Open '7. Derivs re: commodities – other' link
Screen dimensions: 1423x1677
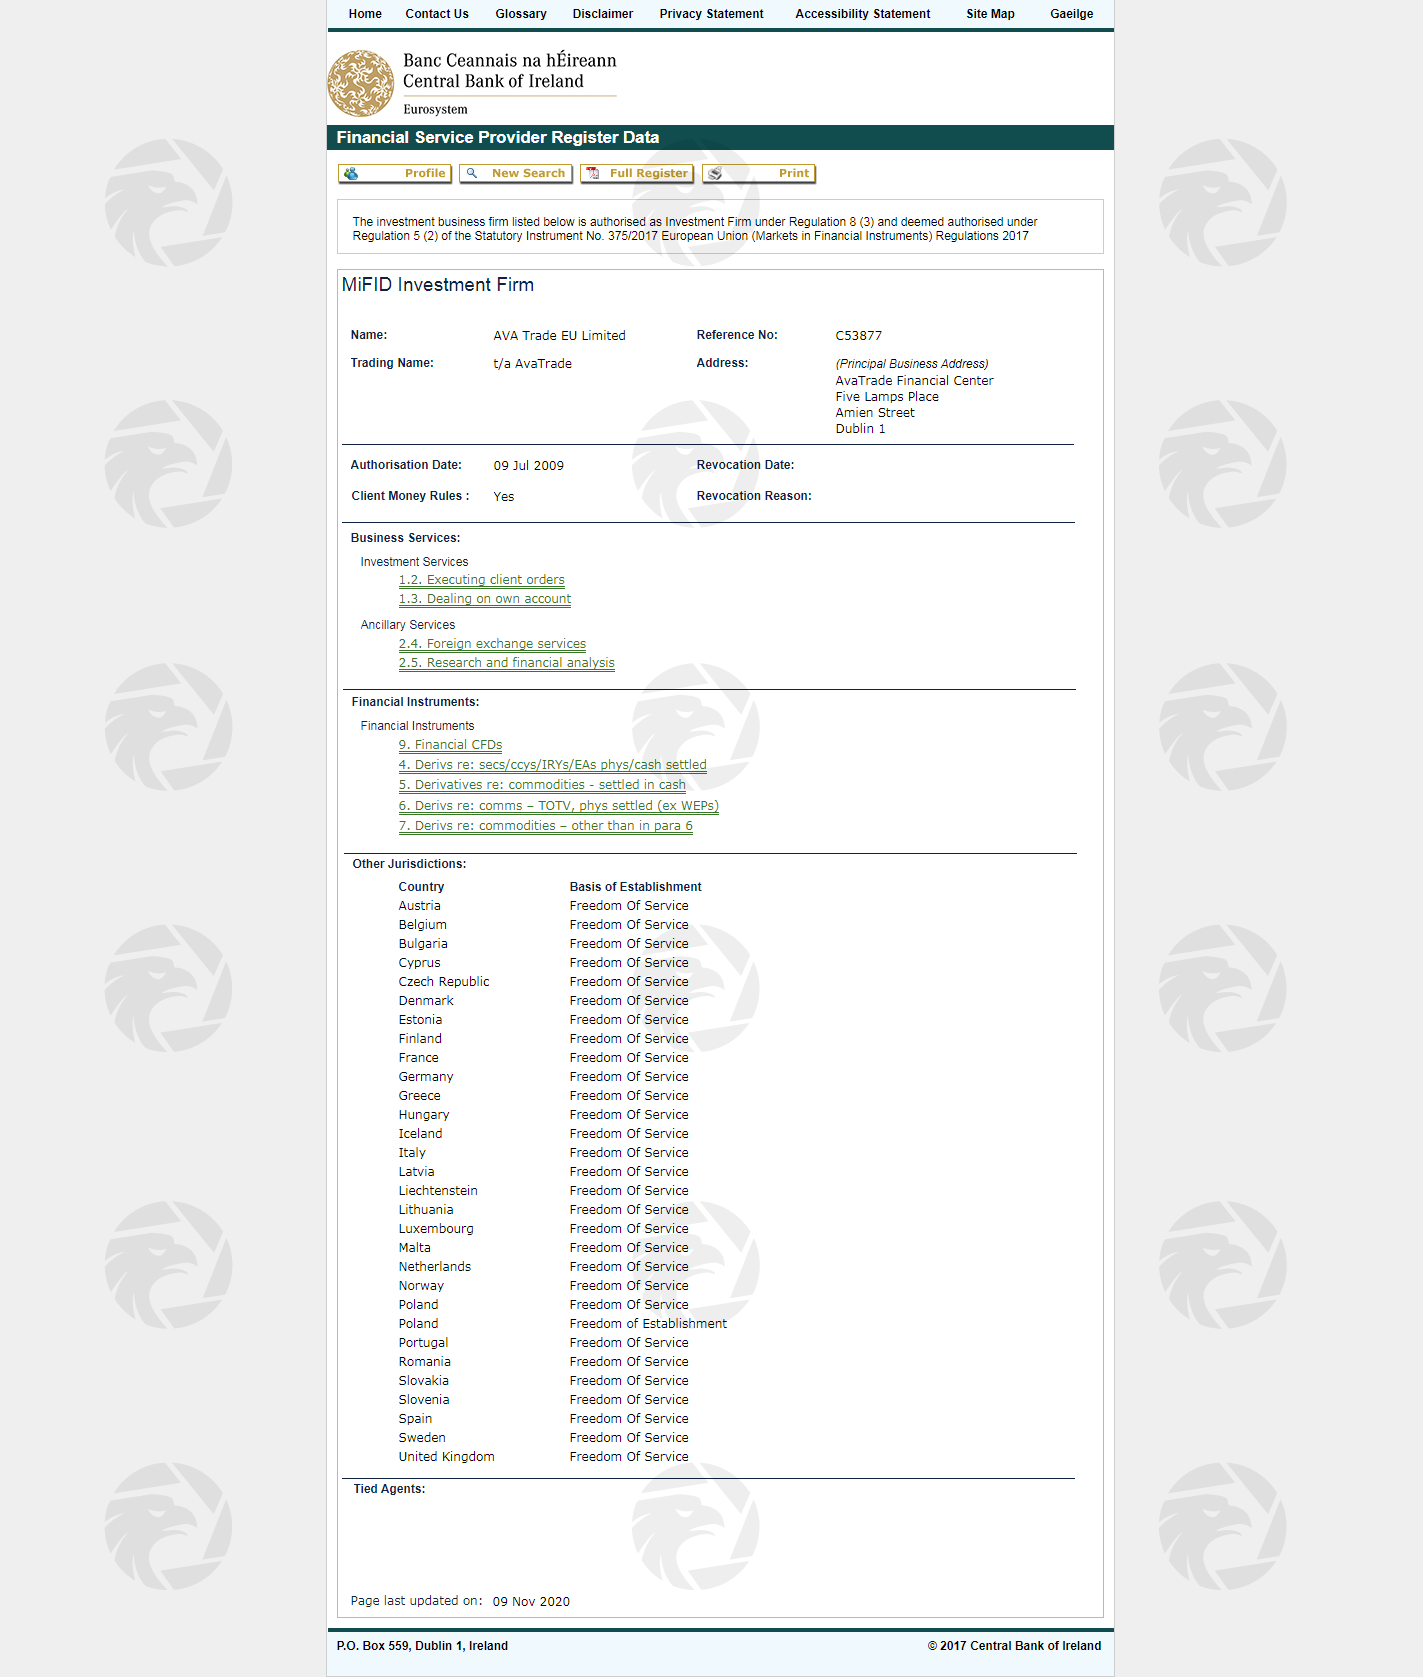coord(546,826)
